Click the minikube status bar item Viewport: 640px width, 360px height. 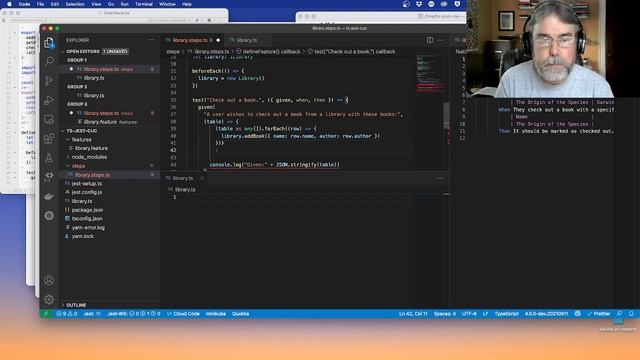tap(216, 314)
